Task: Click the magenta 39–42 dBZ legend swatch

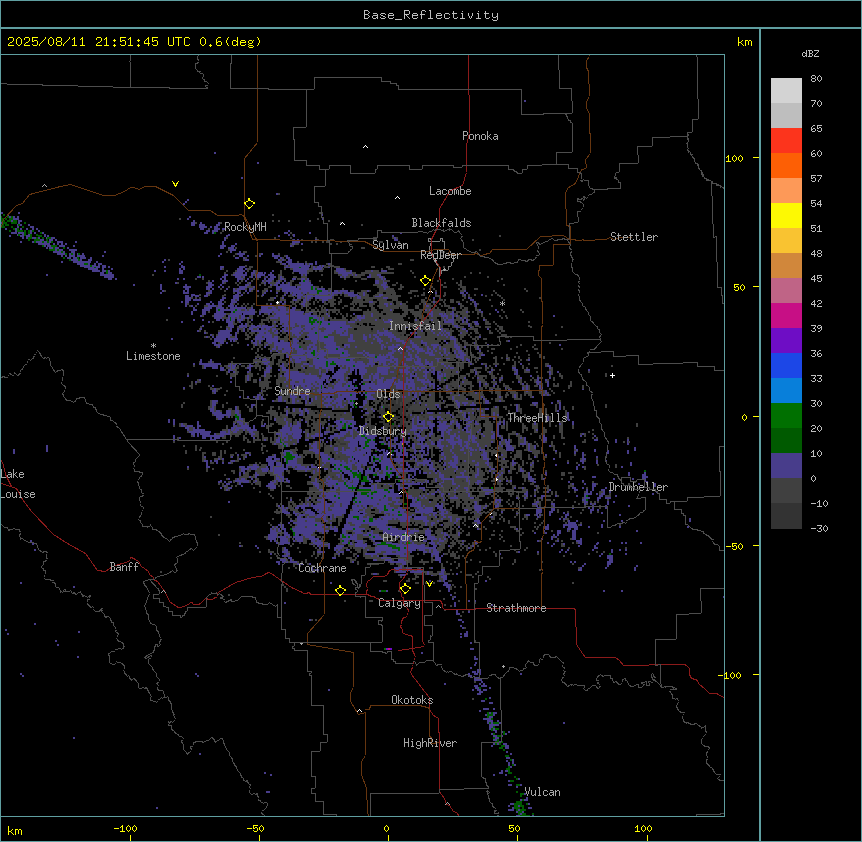Action: [x=786, y=316]
